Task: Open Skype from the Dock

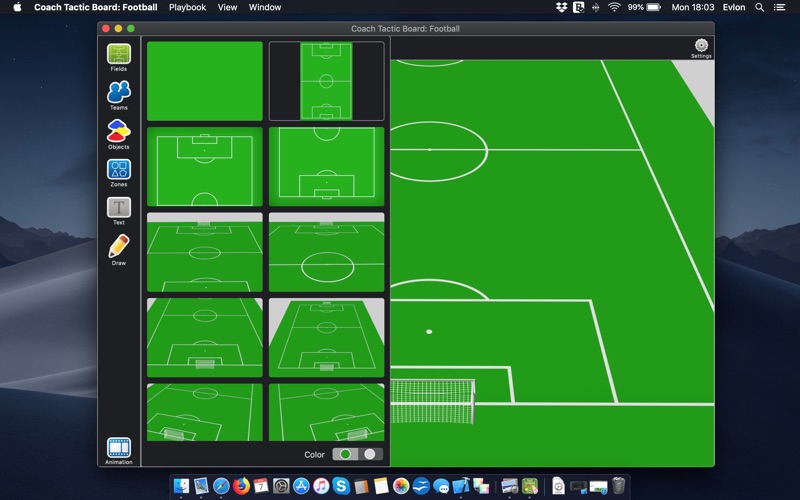Action: click(341, 486)
